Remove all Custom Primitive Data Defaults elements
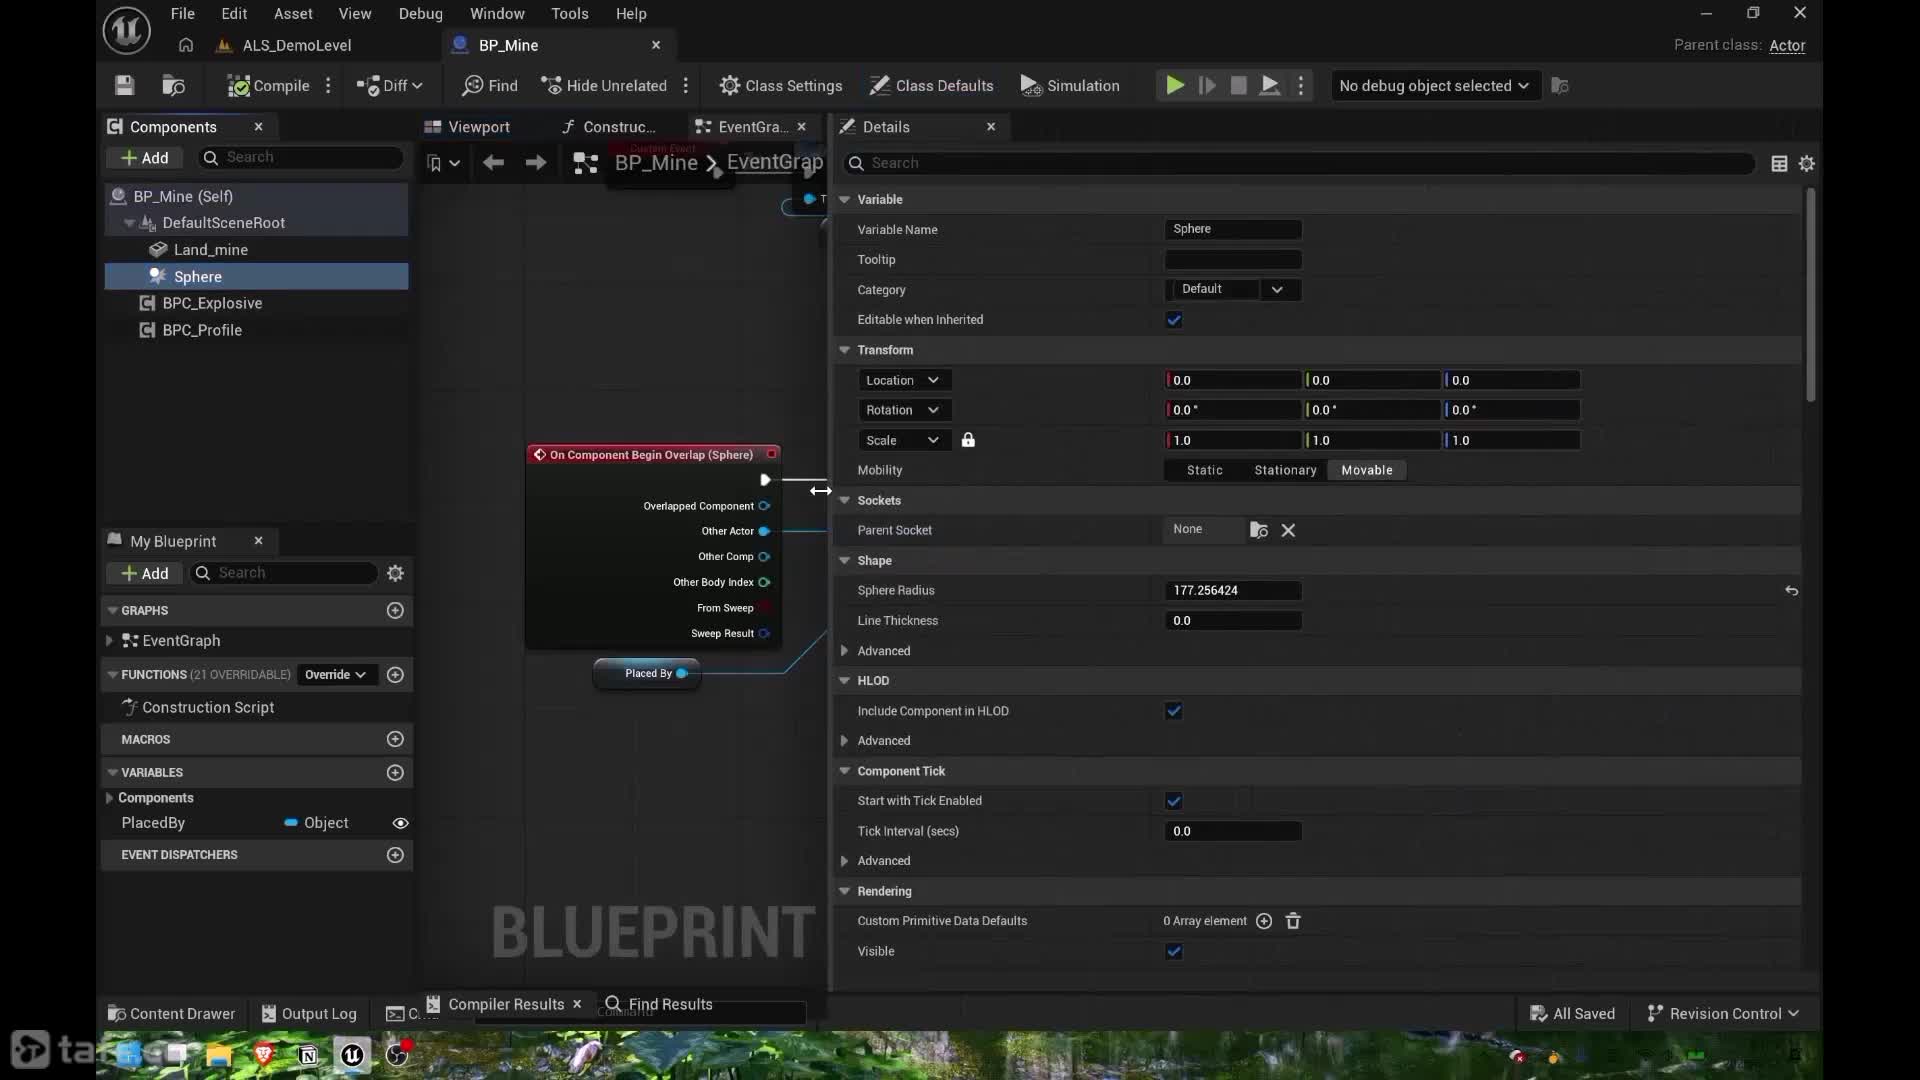Screen dimensions: 1920x1080 (x=1293, y=921)
